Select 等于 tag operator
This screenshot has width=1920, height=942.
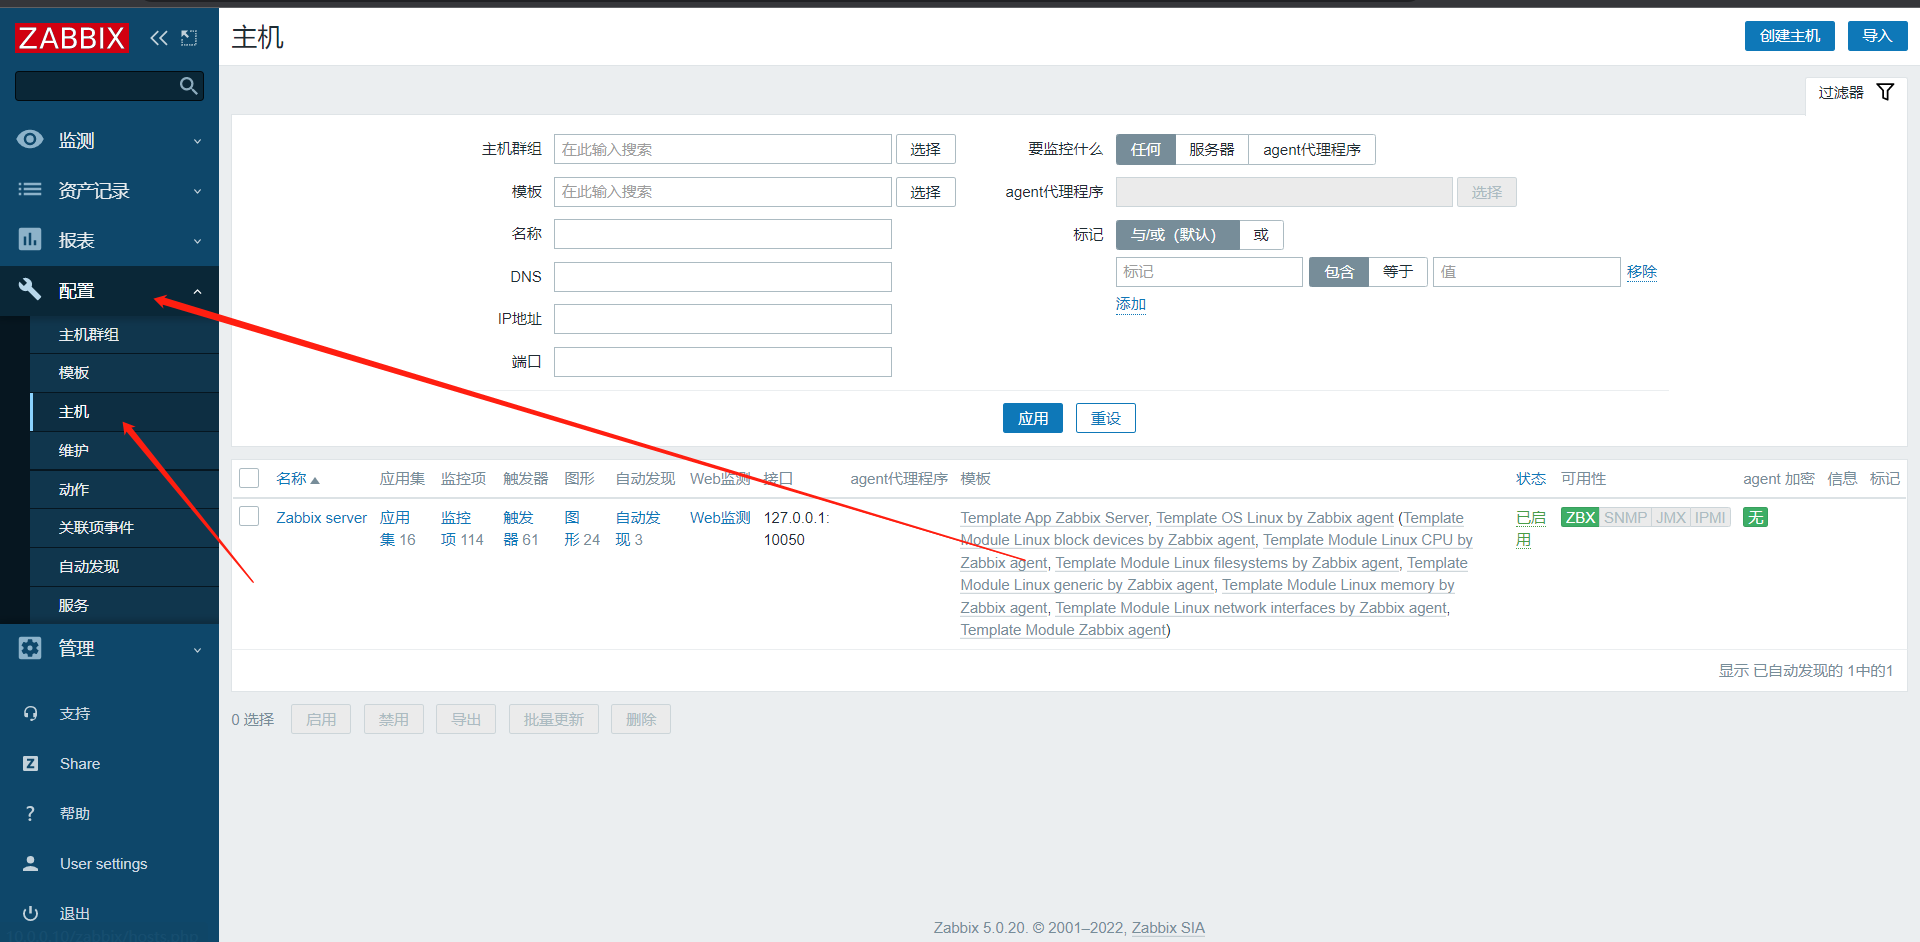click(x=1398, y=272)
